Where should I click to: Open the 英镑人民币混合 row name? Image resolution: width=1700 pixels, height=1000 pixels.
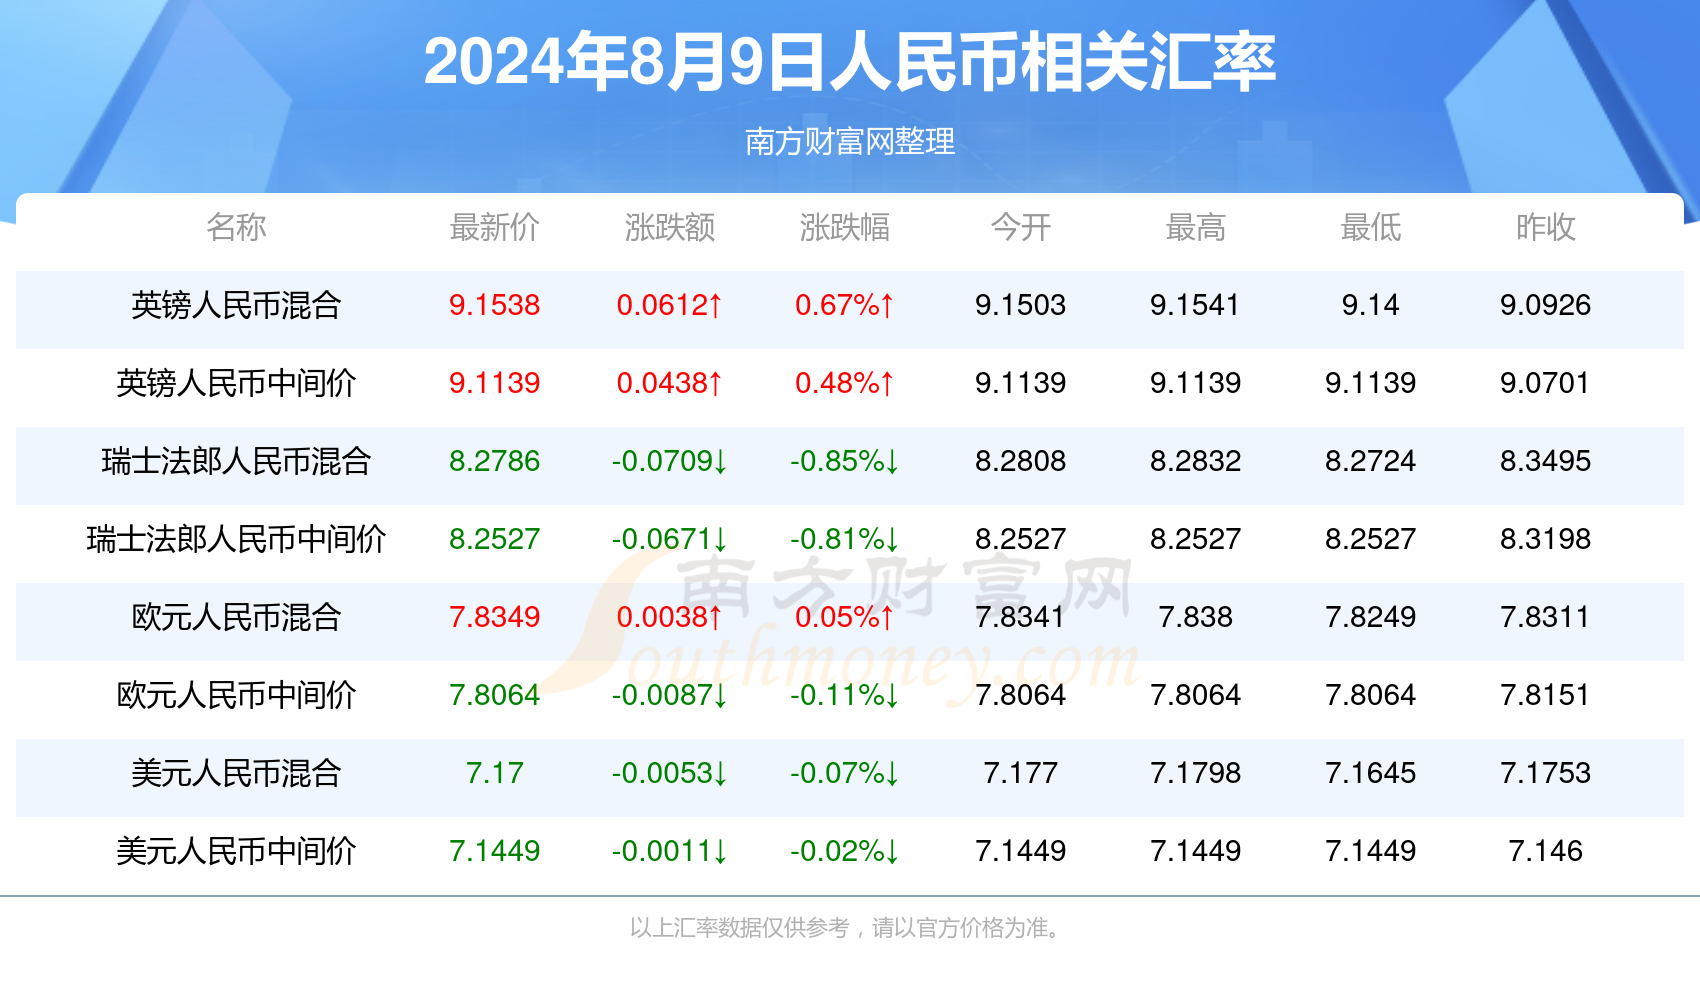click(x=236, y=305)
